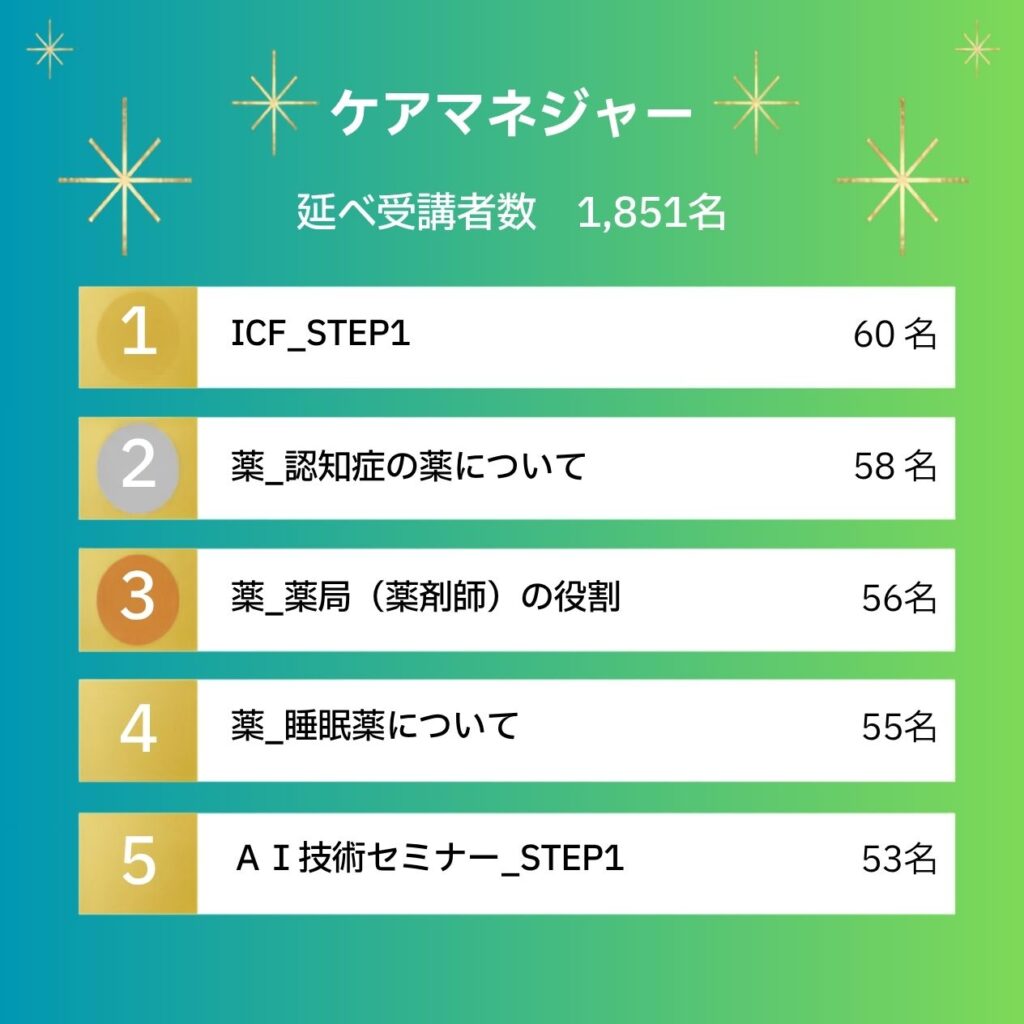Select the AI技術セミナー_STEP1 entry

pos(429,858)
